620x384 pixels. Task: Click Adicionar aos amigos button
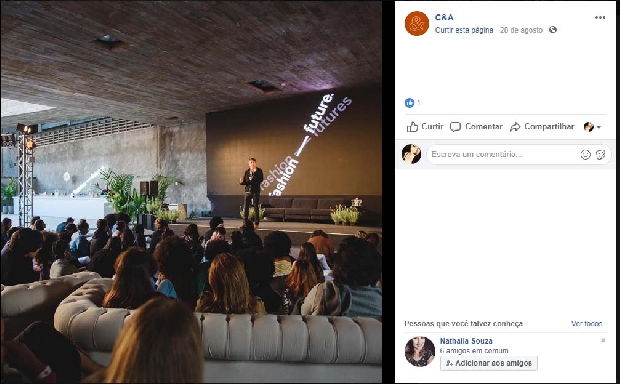click(x=489, y=363)
